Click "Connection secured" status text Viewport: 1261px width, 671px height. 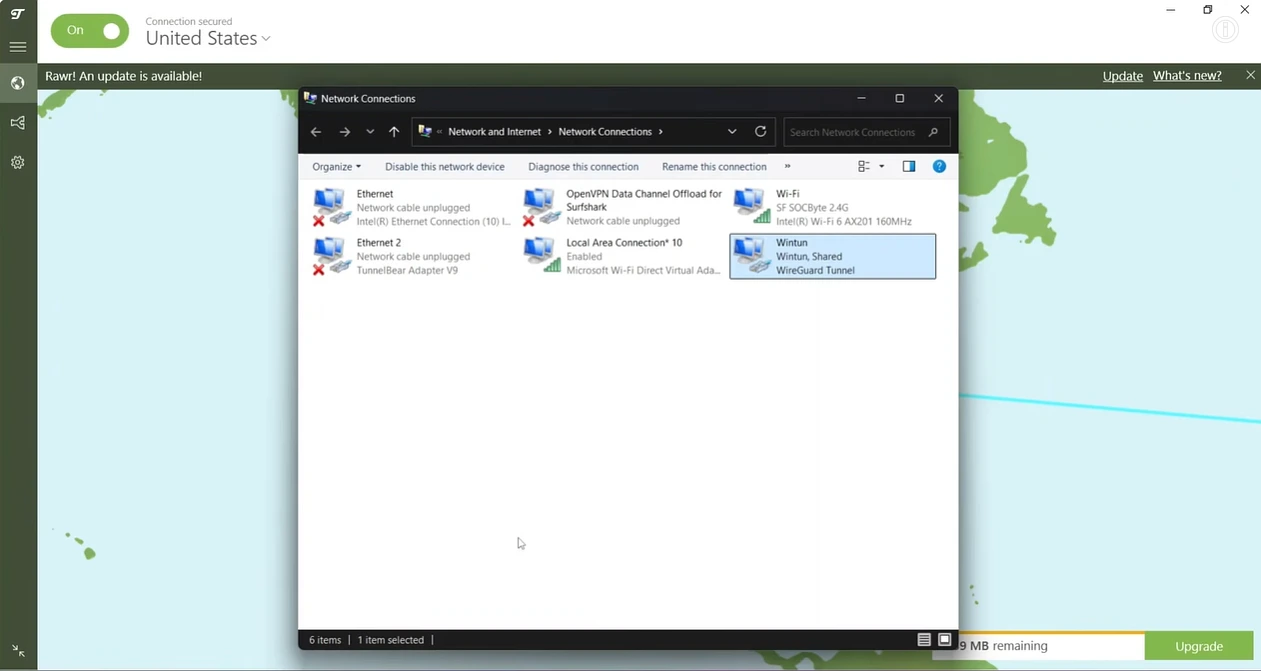click(x=188, y=21)
